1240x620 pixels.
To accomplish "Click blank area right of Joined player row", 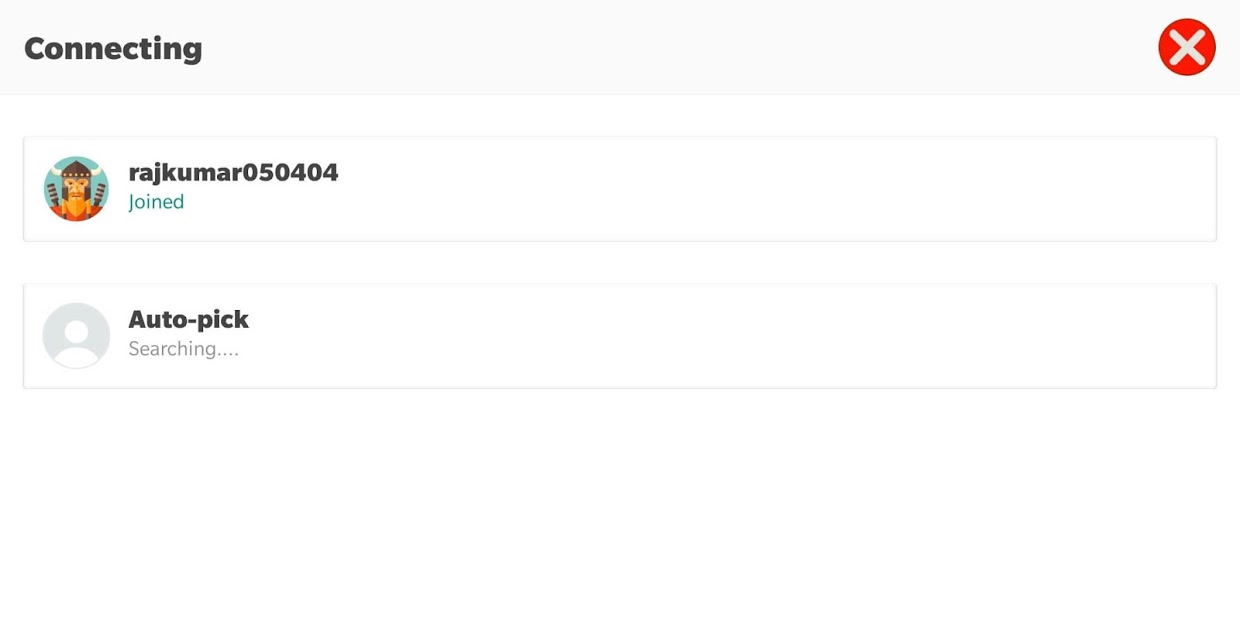I will point(800,189).
